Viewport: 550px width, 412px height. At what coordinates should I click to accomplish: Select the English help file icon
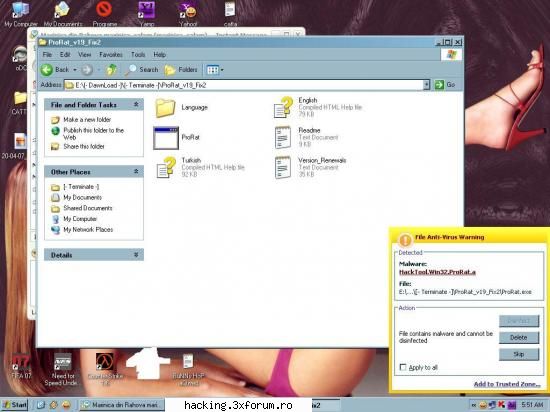pyautogui.click(x=283, y=107)
